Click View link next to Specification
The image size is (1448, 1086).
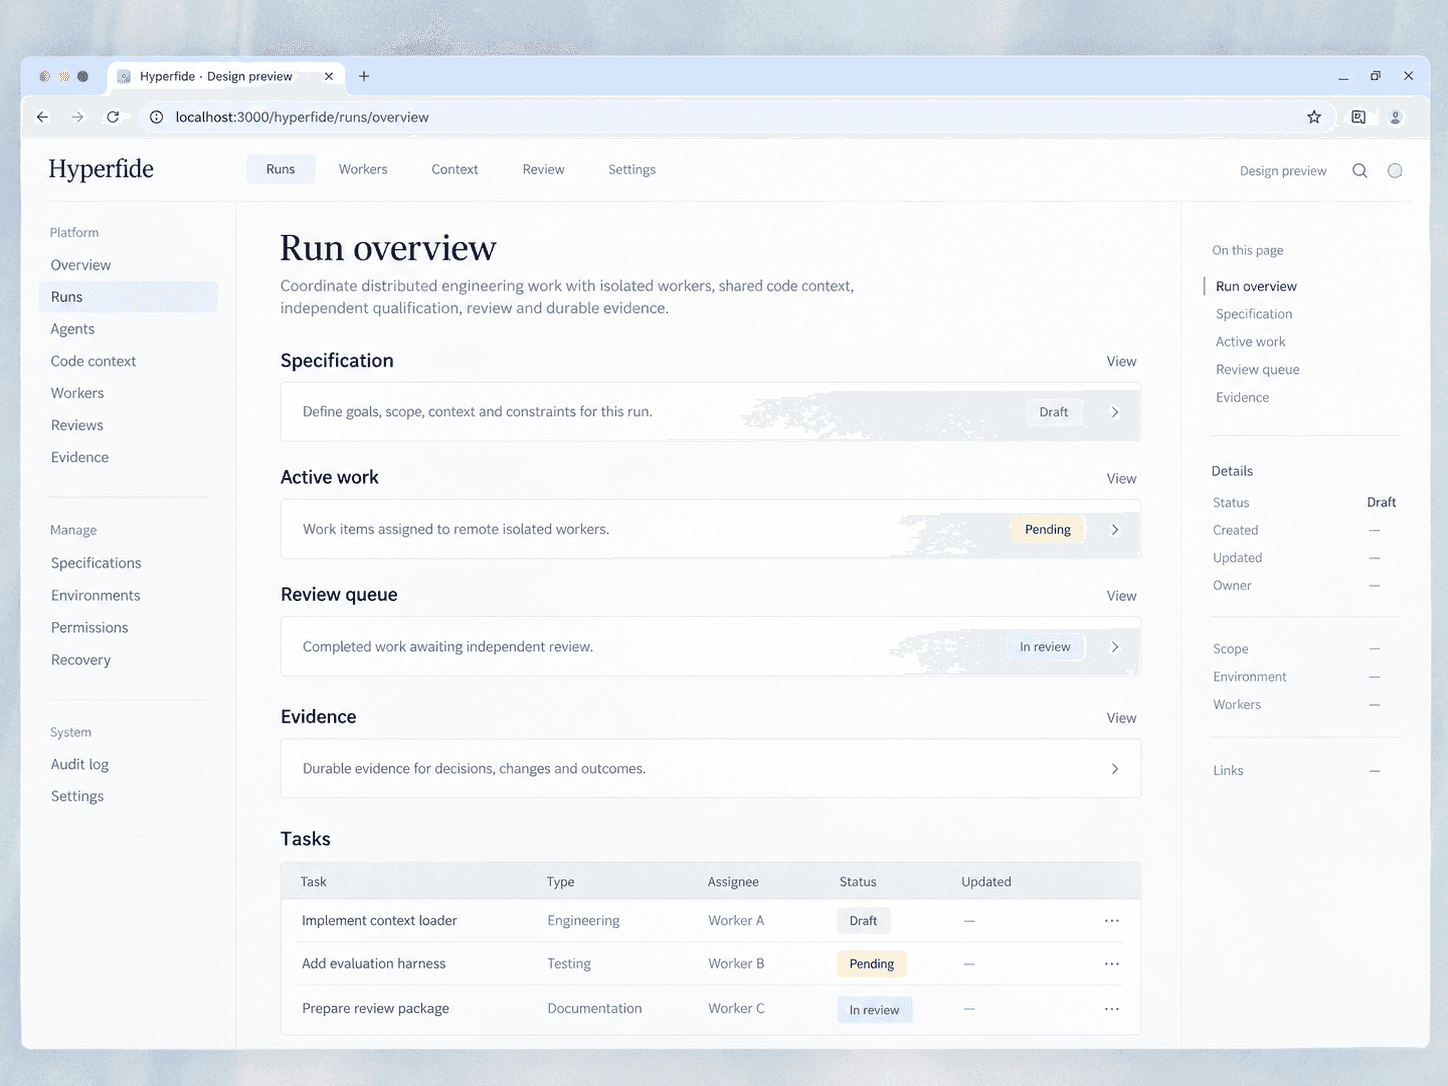[1121, 361]
